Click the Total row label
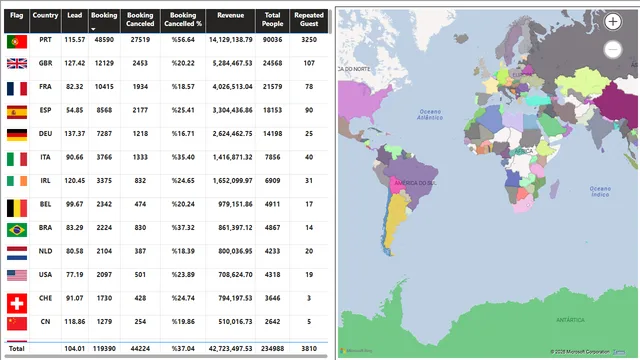The image size is (640, 360). [17, 349]
